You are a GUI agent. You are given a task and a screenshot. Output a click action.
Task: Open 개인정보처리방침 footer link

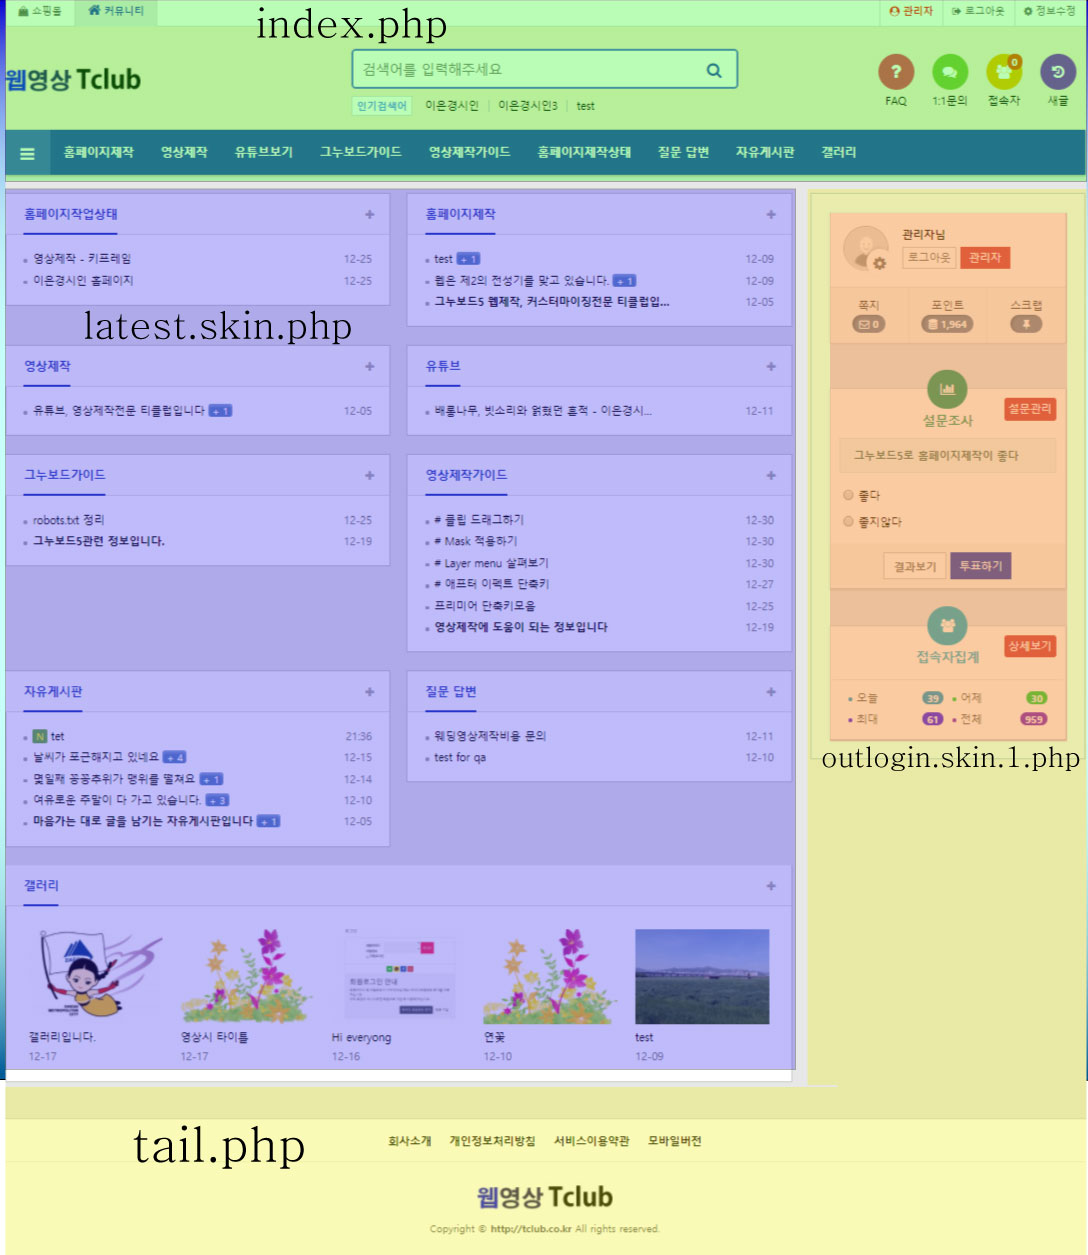(x=492, y=1141)
